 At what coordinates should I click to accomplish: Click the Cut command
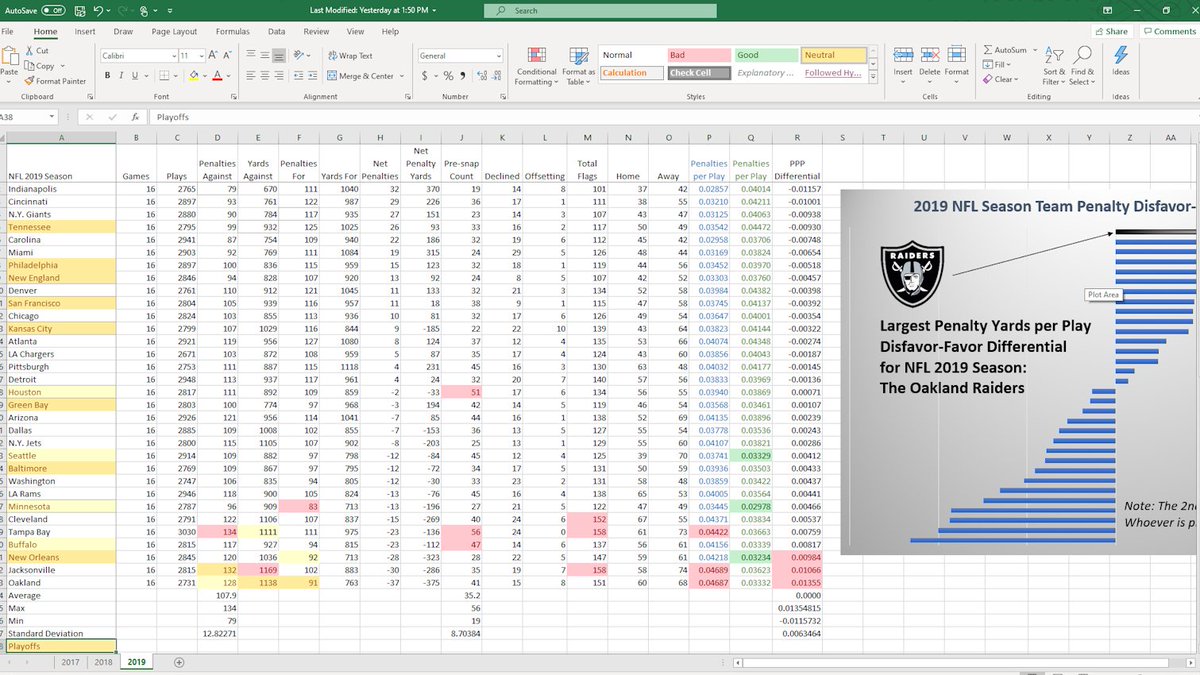pyautogui.click(x=36, y=51)
